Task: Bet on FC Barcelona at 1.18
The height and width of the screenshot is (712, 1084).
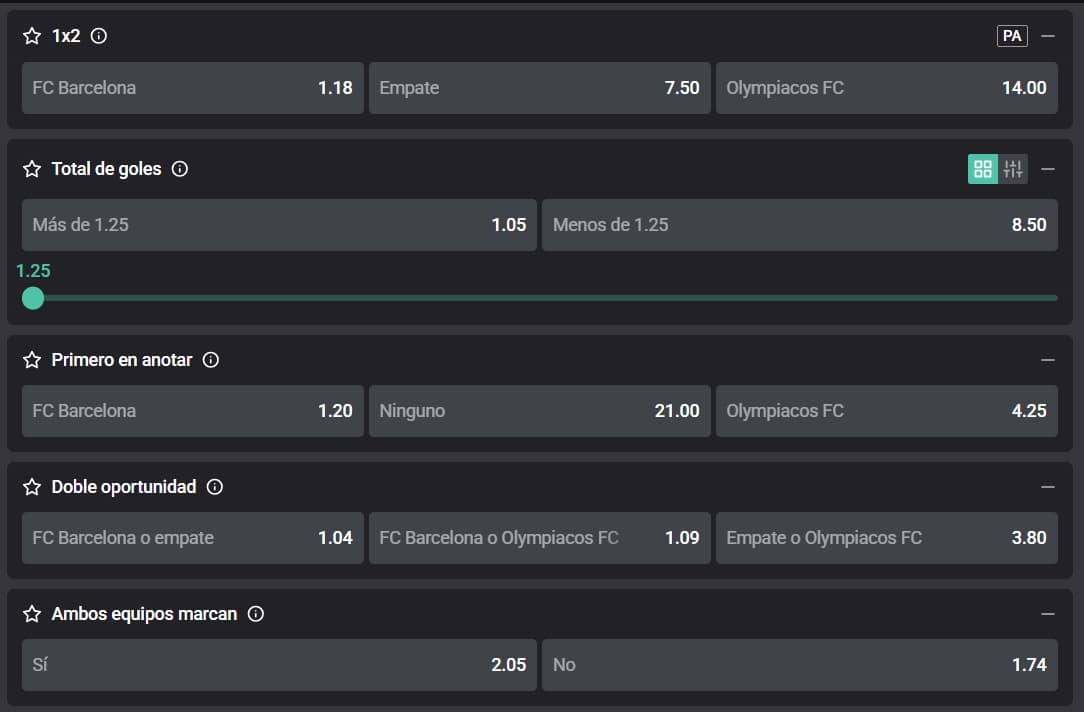Action: (x=192, y=88)
